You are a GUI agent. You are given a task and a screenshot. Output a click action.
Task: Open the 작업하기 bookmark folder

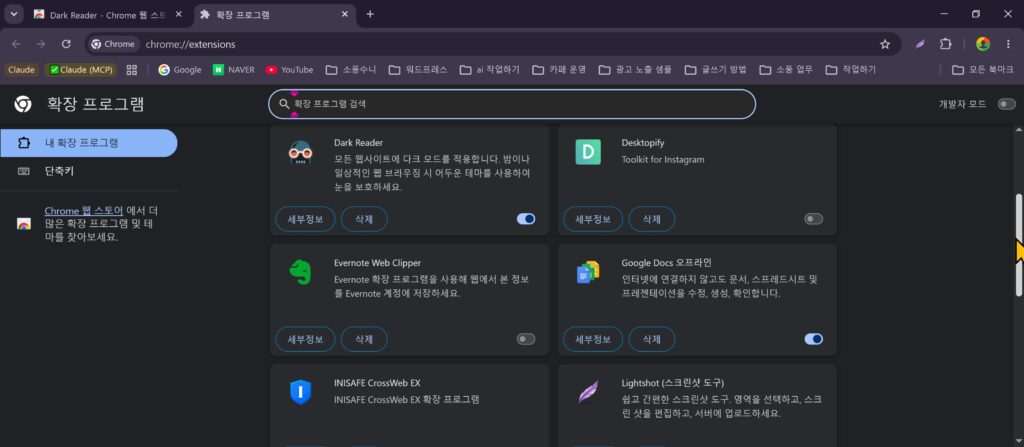(850, 69)
